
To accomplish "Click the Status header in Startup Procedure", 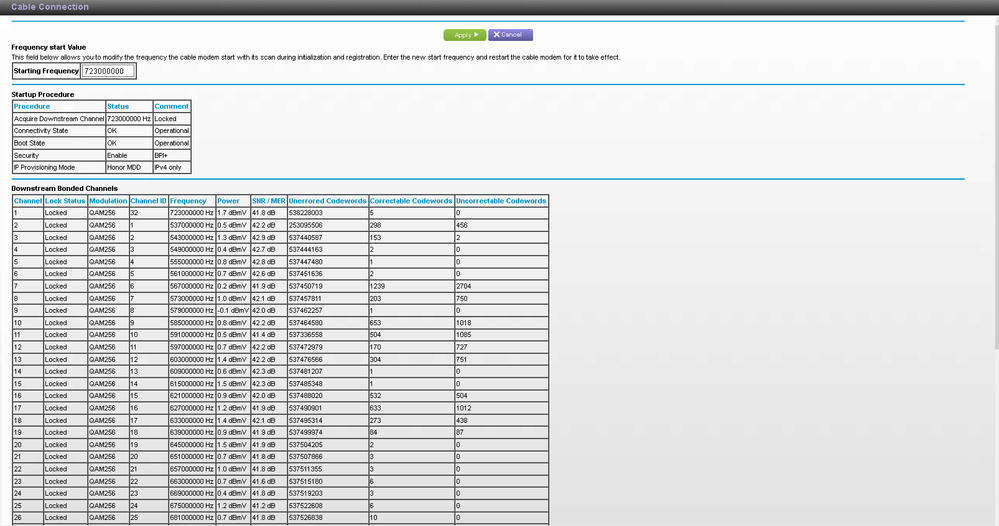I will point(118,106).
